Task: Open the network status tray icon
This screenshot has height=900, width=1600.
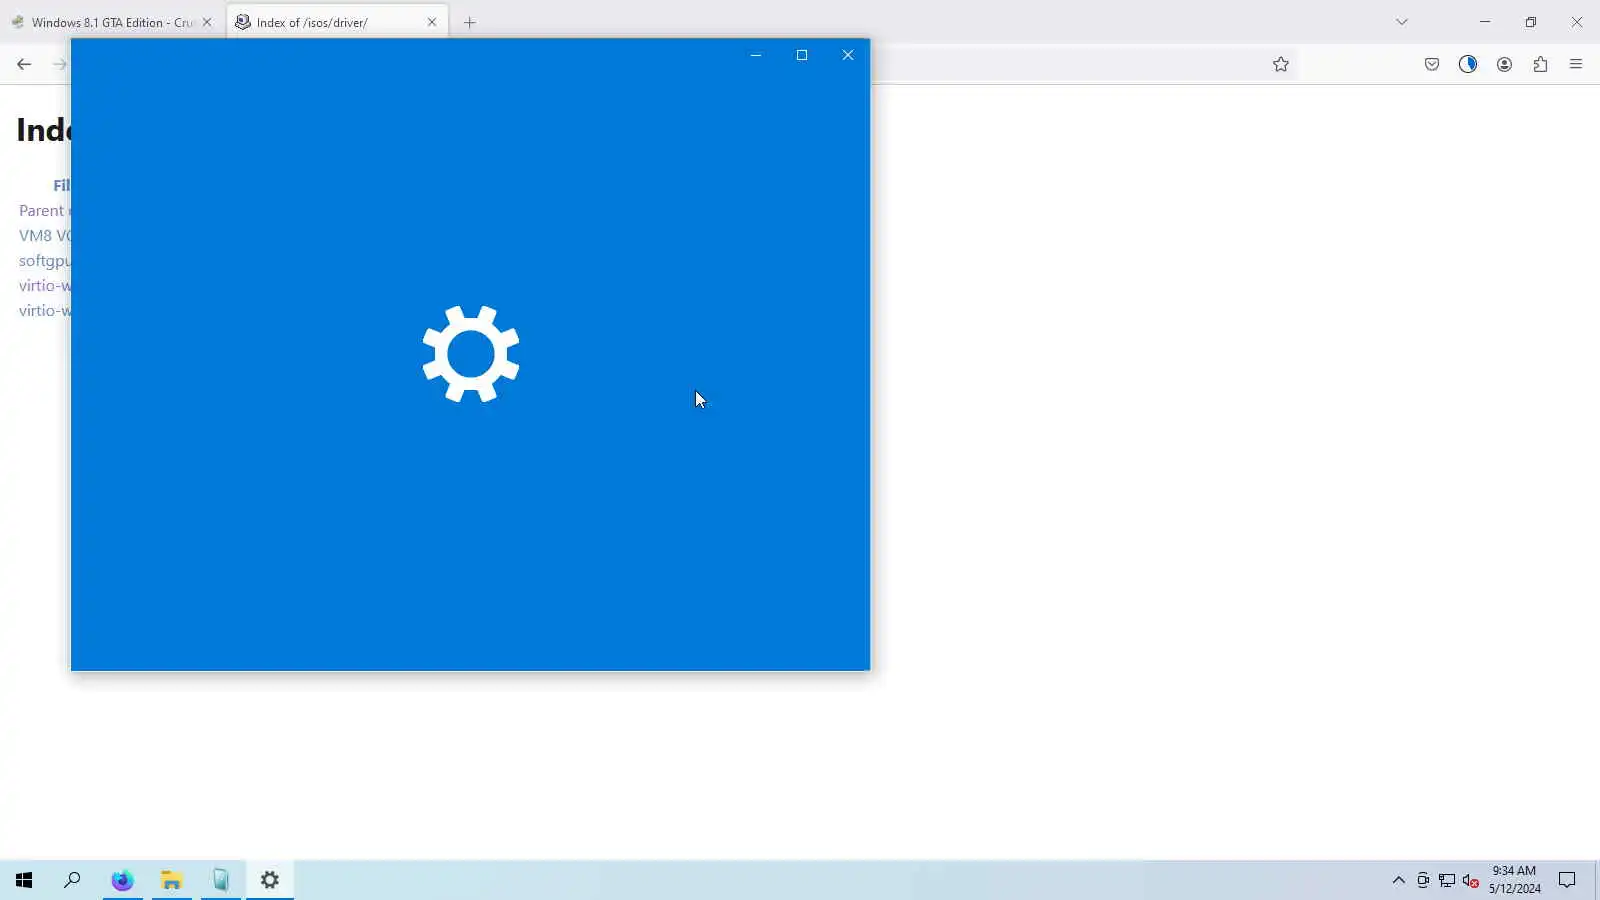Action: 1447,880
